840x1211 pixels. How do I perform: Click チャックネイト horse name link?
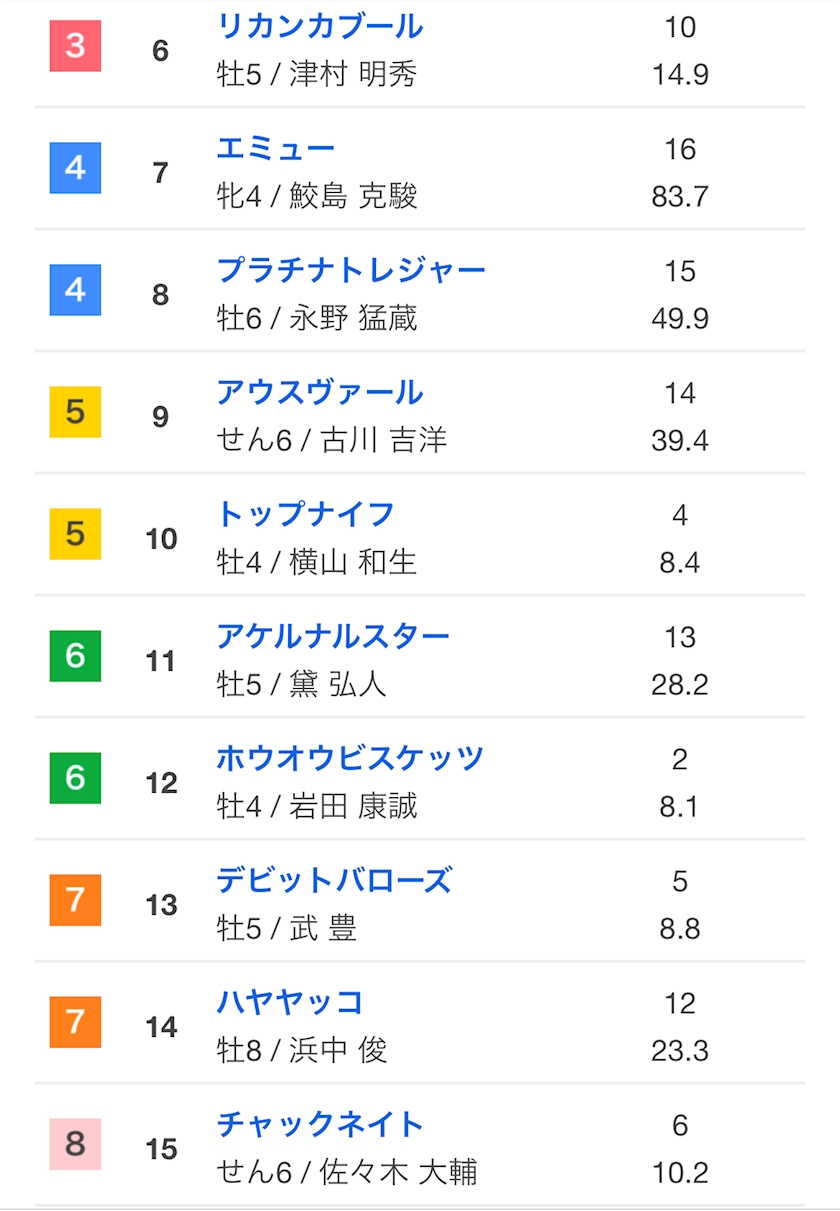[320, 1125]
